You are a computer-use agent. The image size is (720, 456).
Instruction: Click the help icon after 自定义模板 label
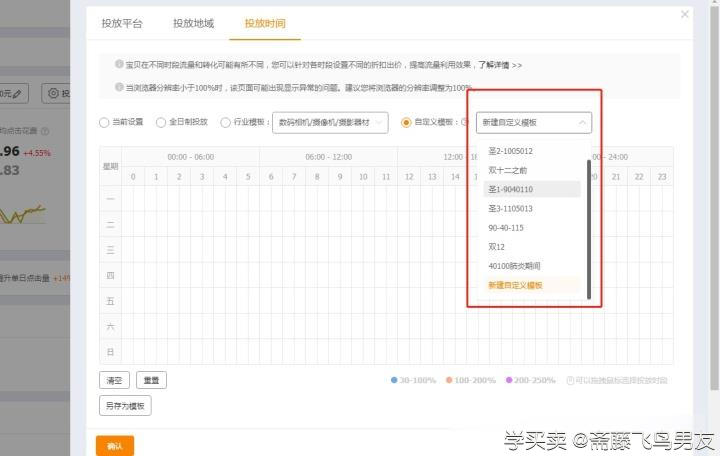464,122
